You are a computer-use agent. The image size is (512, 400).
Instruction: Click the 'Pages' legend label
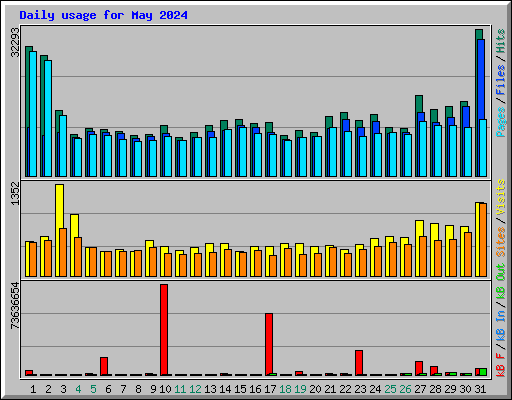pos(501,122)
